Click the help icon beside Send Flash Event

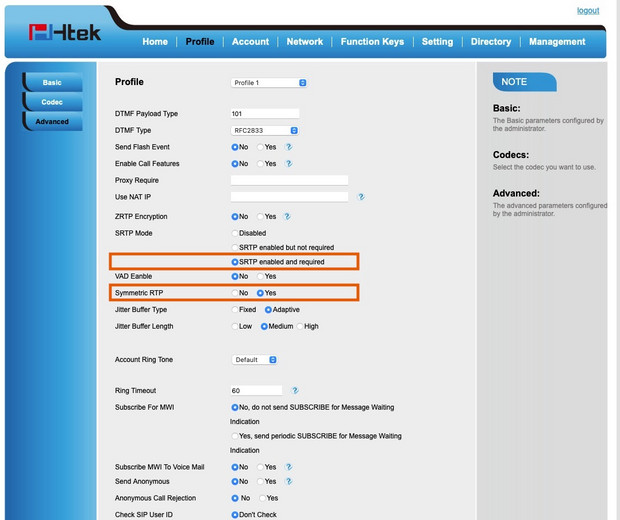pos(288,147)
